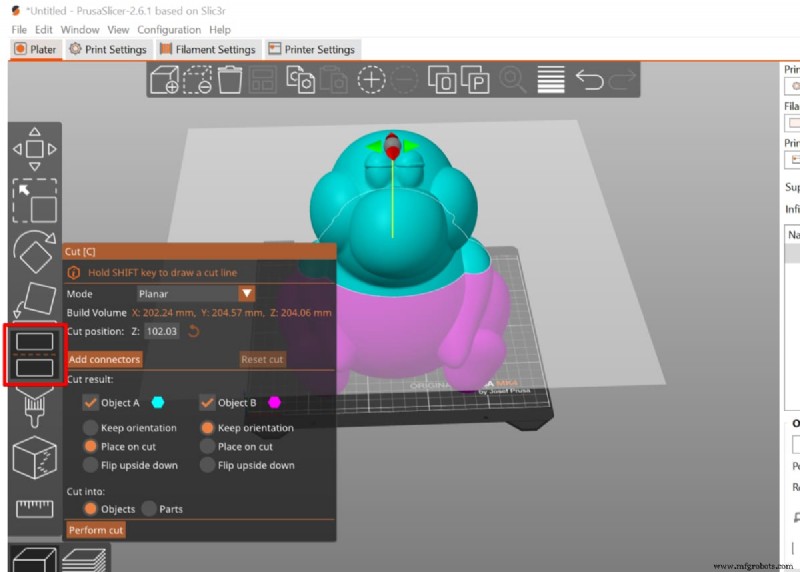Switch to 3D editor view cube icon
This screenshot has height=572, width=800.
(x=35, y=559)
